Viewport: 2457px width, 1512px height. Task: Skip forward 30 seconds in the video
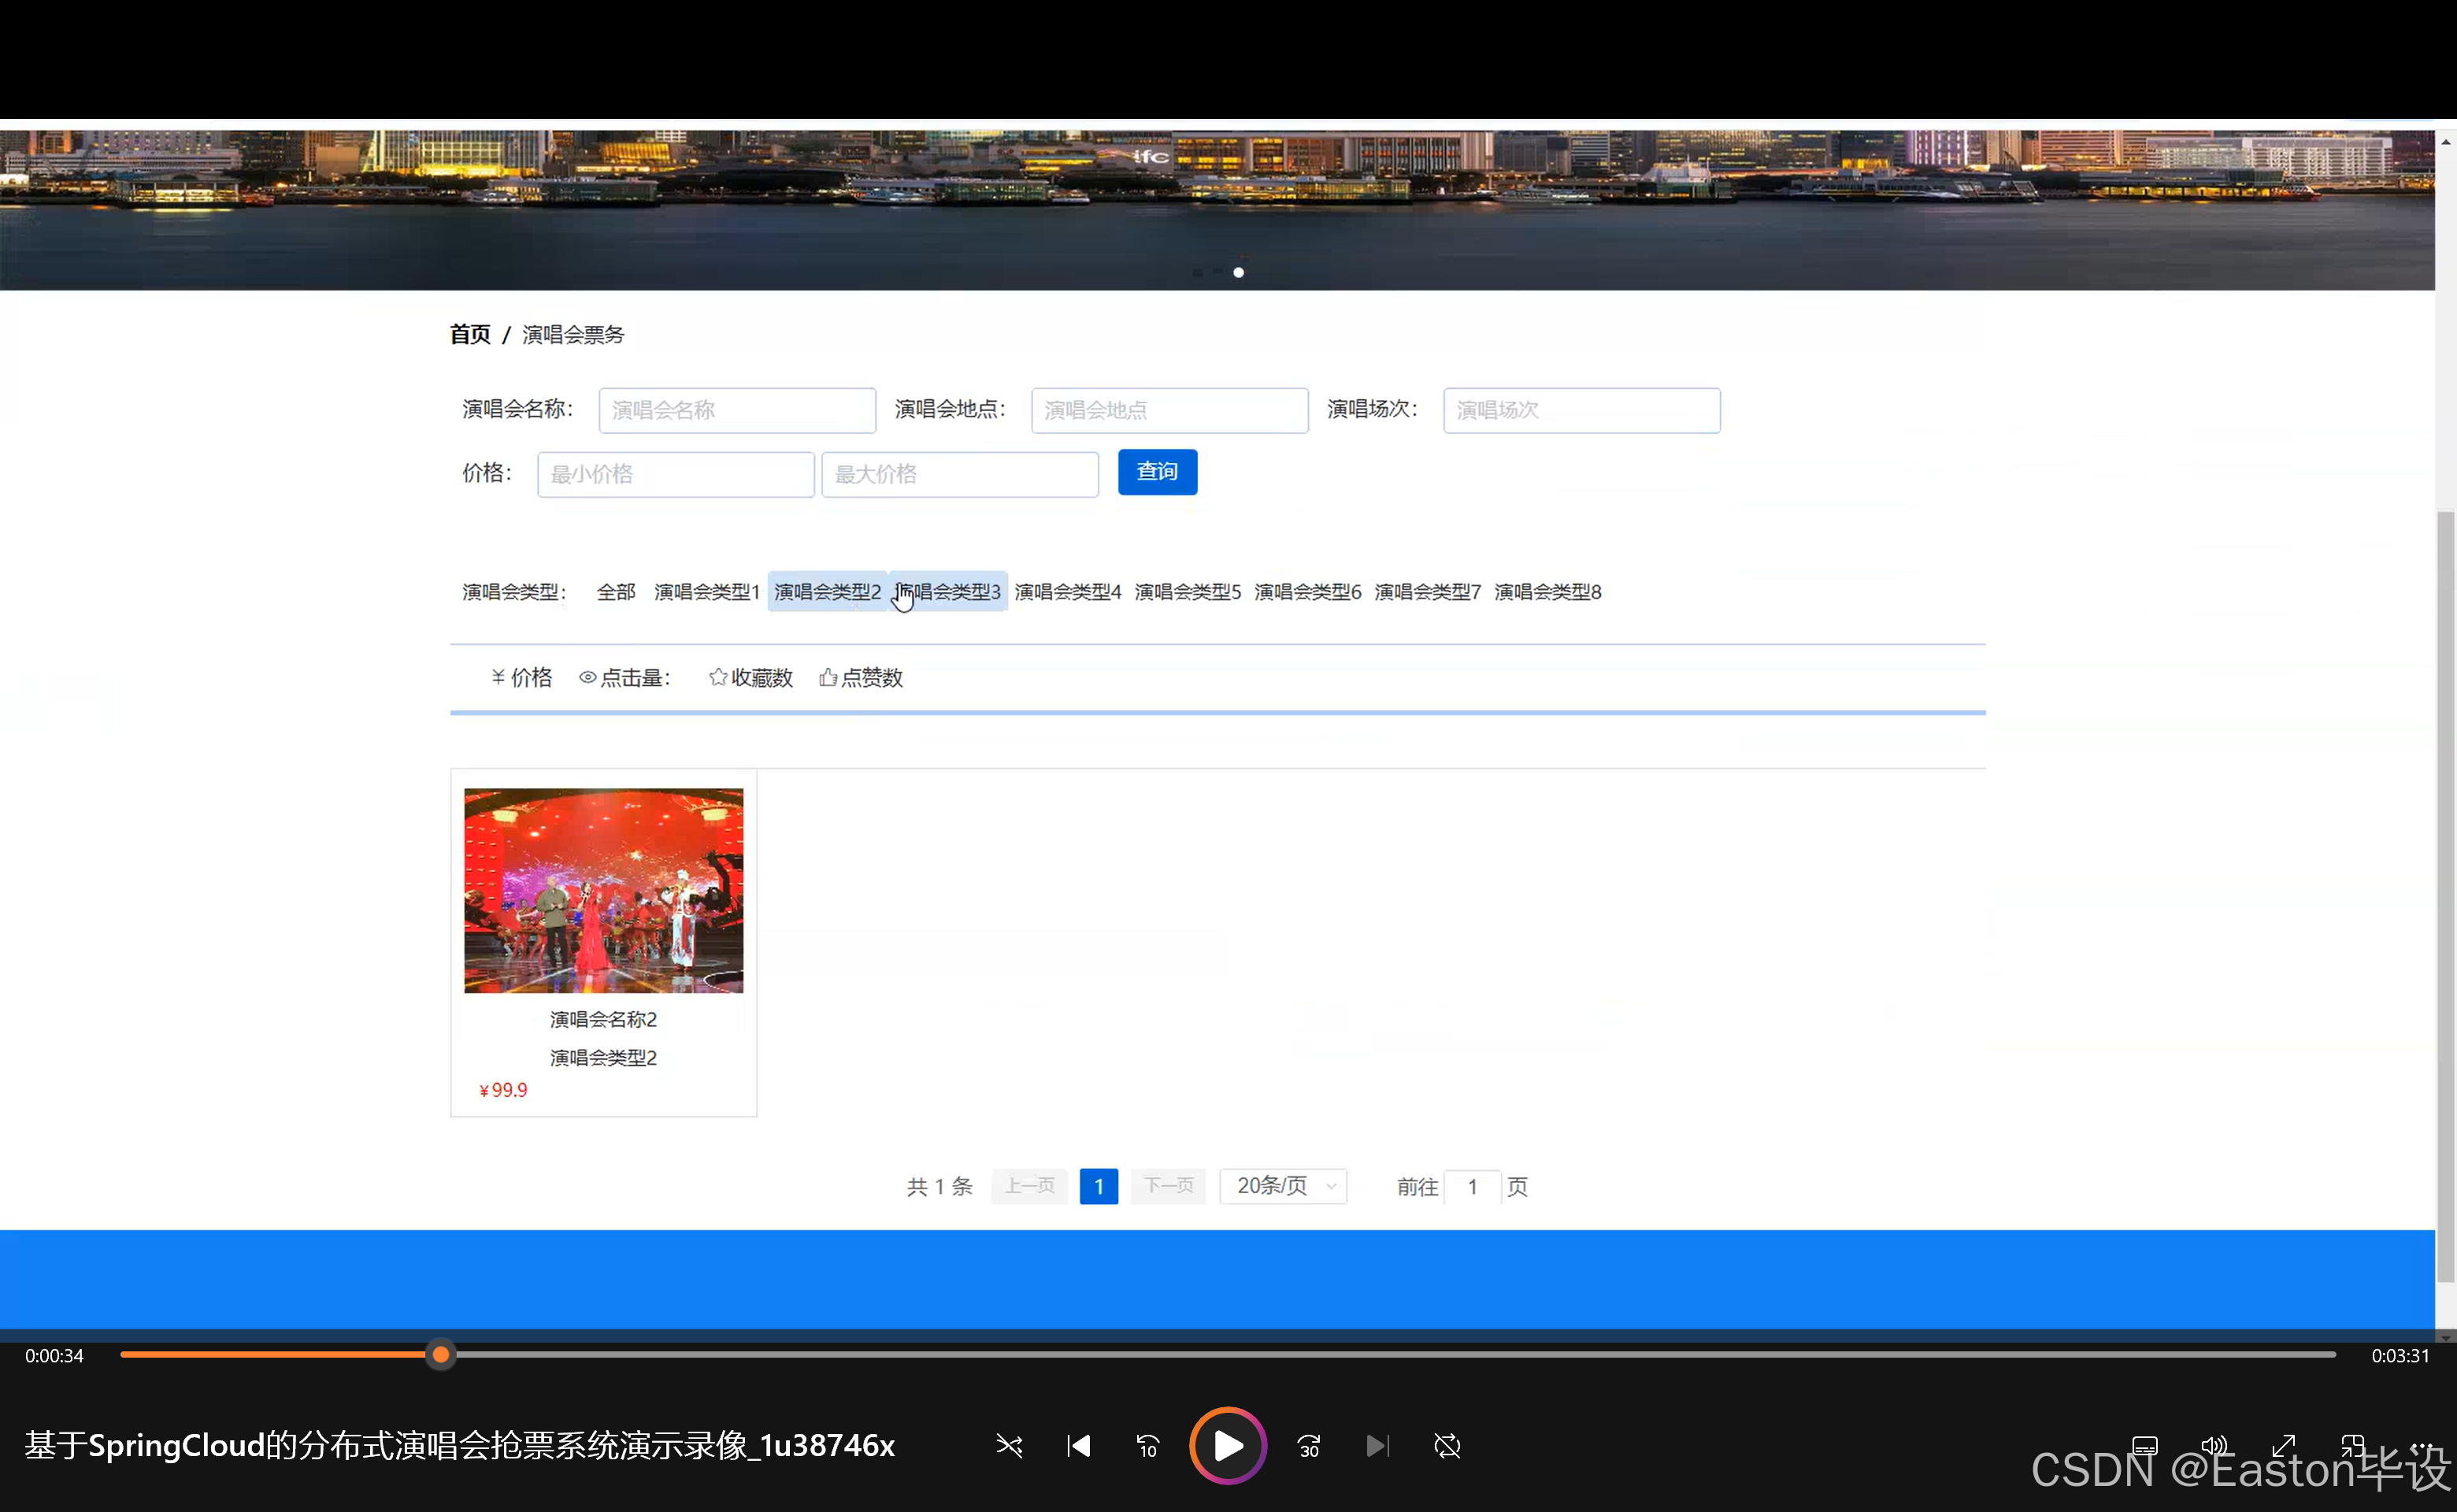1308,1446
